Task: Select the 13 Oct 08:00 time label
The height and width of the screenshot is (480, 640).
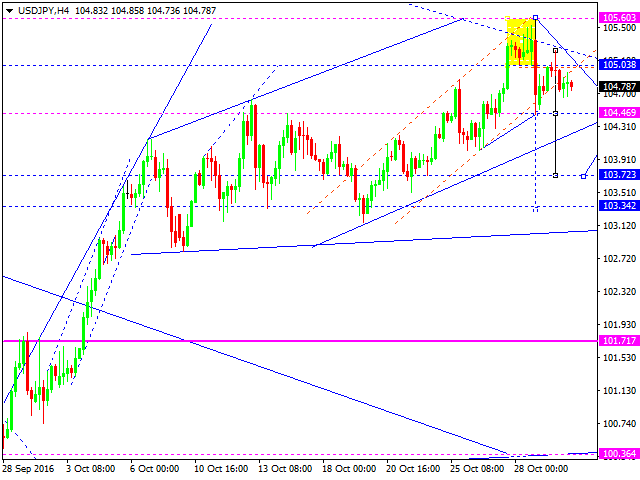Action: pyautogui.click(x=285, y=469)
